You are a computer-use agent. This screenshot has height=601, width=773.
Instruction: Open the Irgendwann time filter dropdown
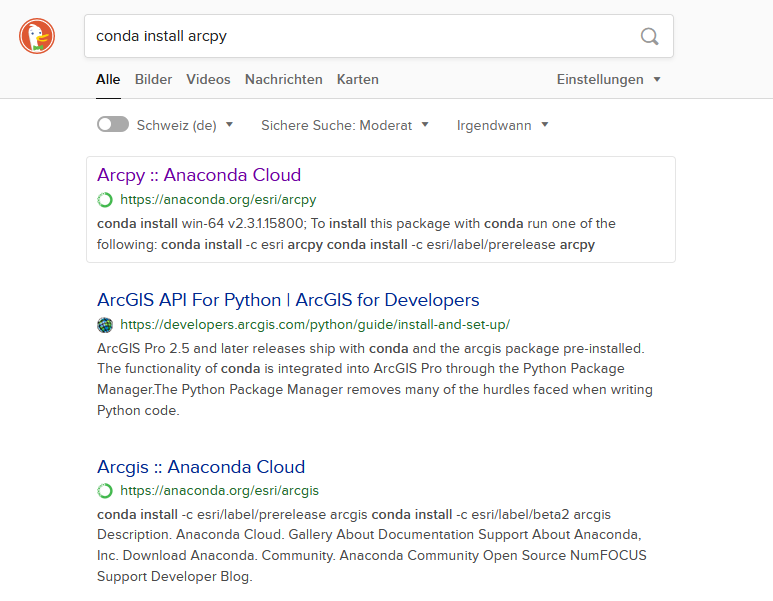click(502, 125)
